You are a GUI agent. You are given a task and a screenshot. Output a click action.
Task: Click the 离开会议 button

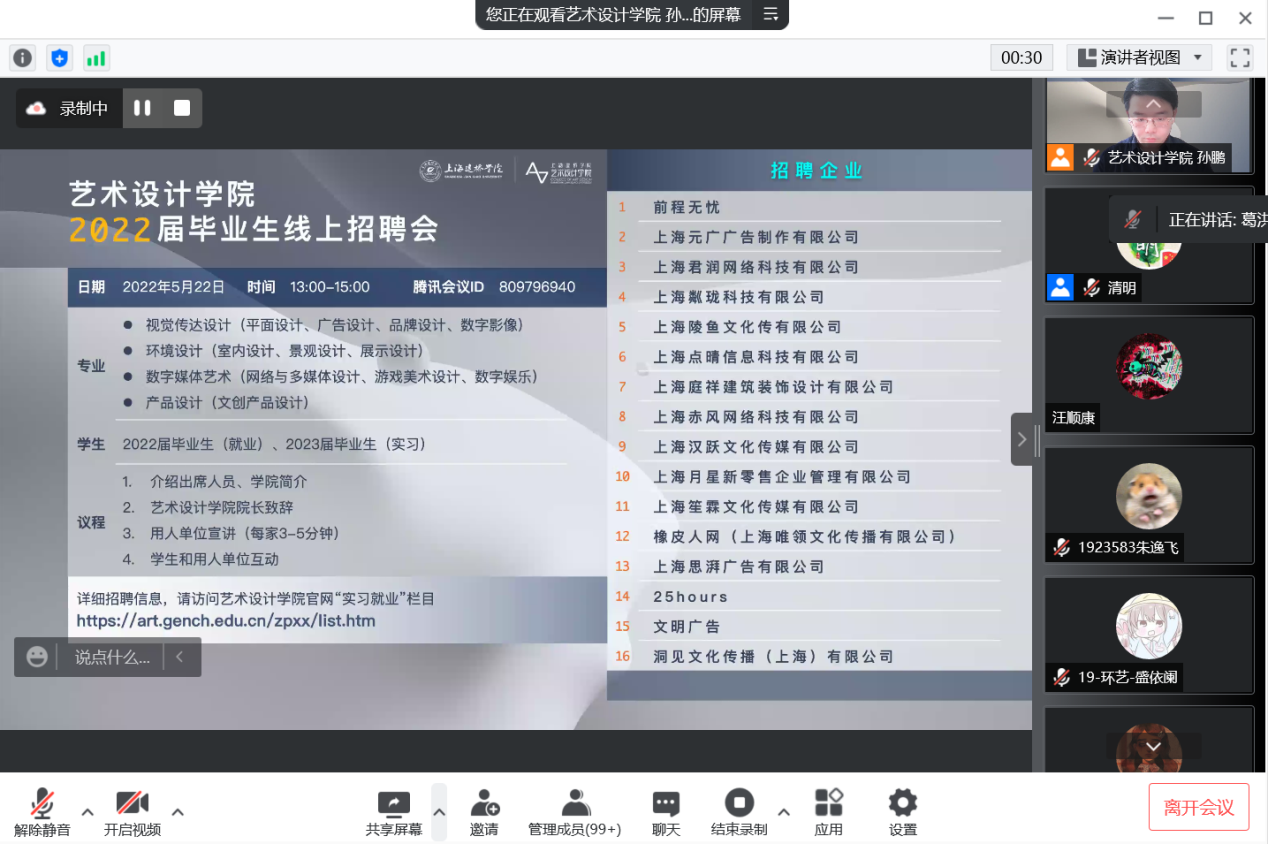click(1199, 807)
